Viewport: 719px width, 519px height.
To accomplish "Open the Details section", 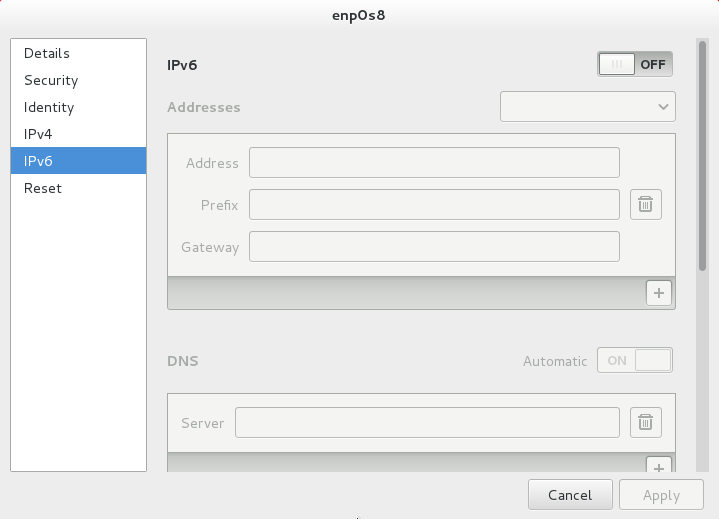I will (78, 53).
